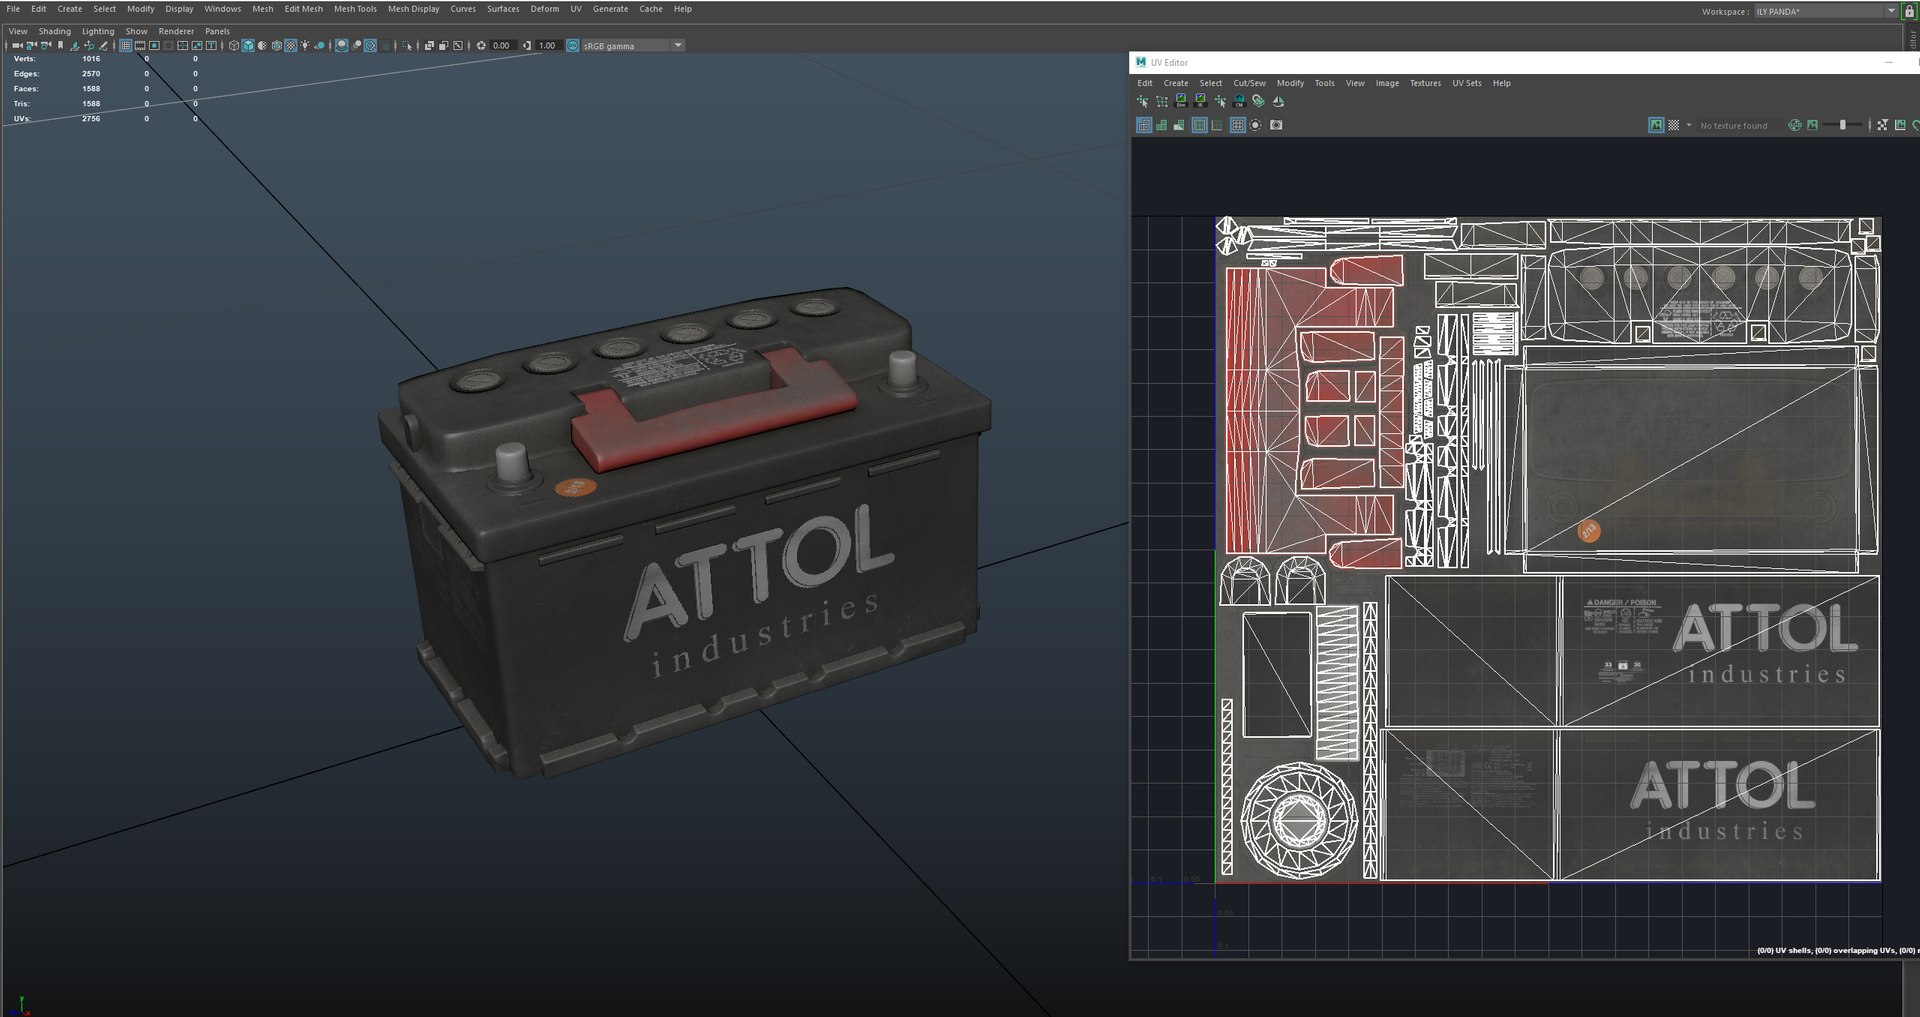Image resolution: width=1920 pixels, height=1017 pixels.
Task: Open the Mesh Tools menu
Action: 355,9
